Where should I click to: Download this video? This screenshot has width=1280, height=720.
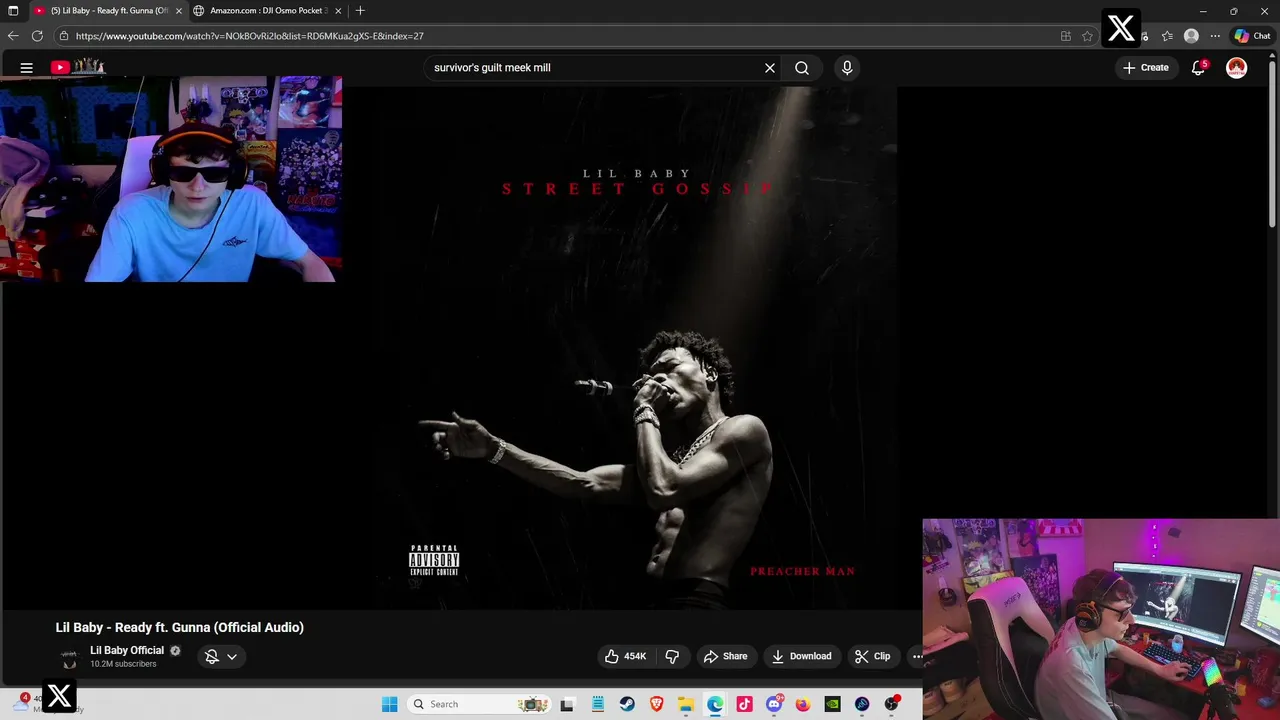(x=802, y=656)
